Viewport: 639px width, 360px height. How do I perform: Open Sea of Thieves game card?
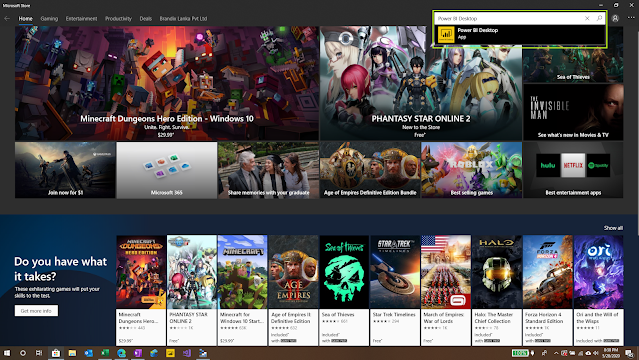[344, 290]
